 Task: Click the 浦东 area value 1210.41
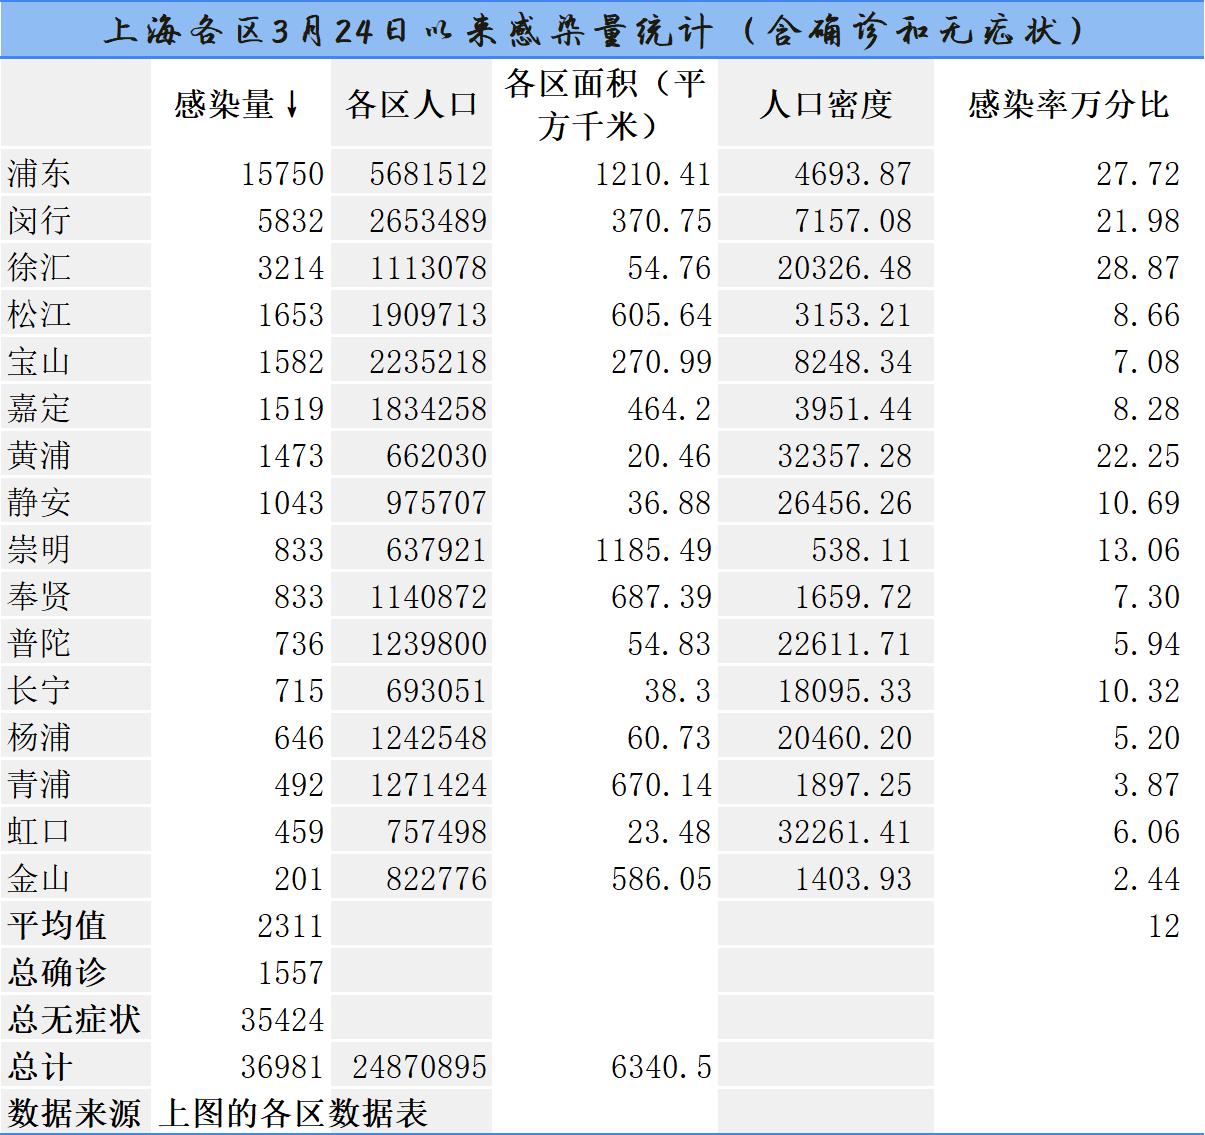654,174
